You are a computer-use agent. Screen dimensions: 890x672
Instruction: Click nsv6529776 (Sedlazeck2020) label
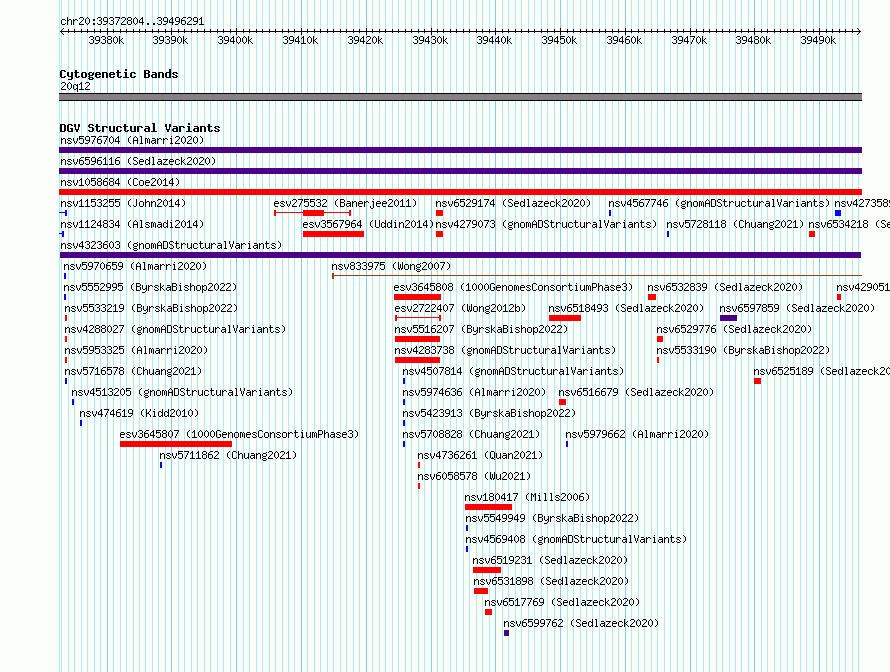[734, 329]
